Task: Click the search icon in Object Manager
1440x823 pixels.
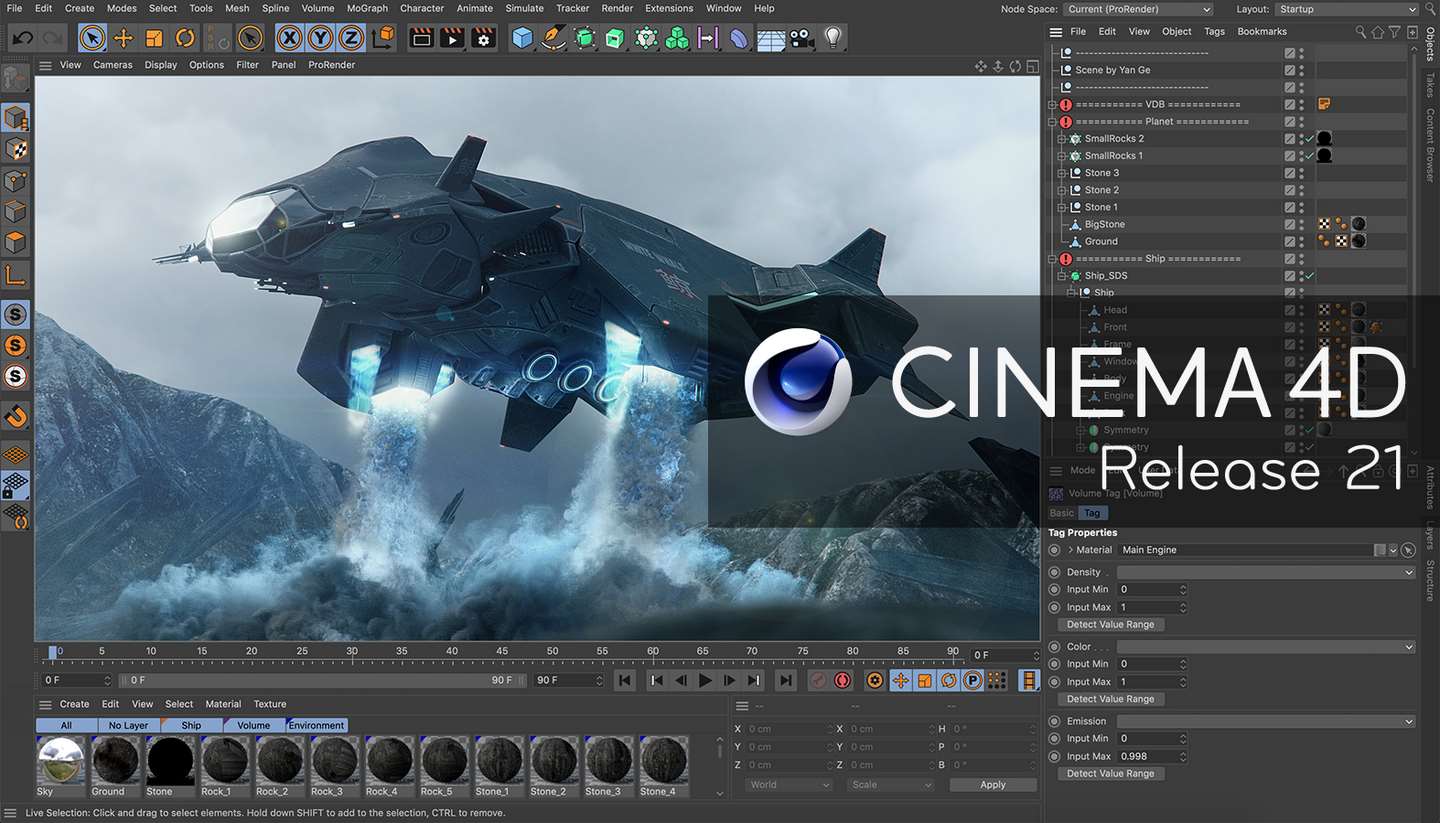Action: 1361,32
